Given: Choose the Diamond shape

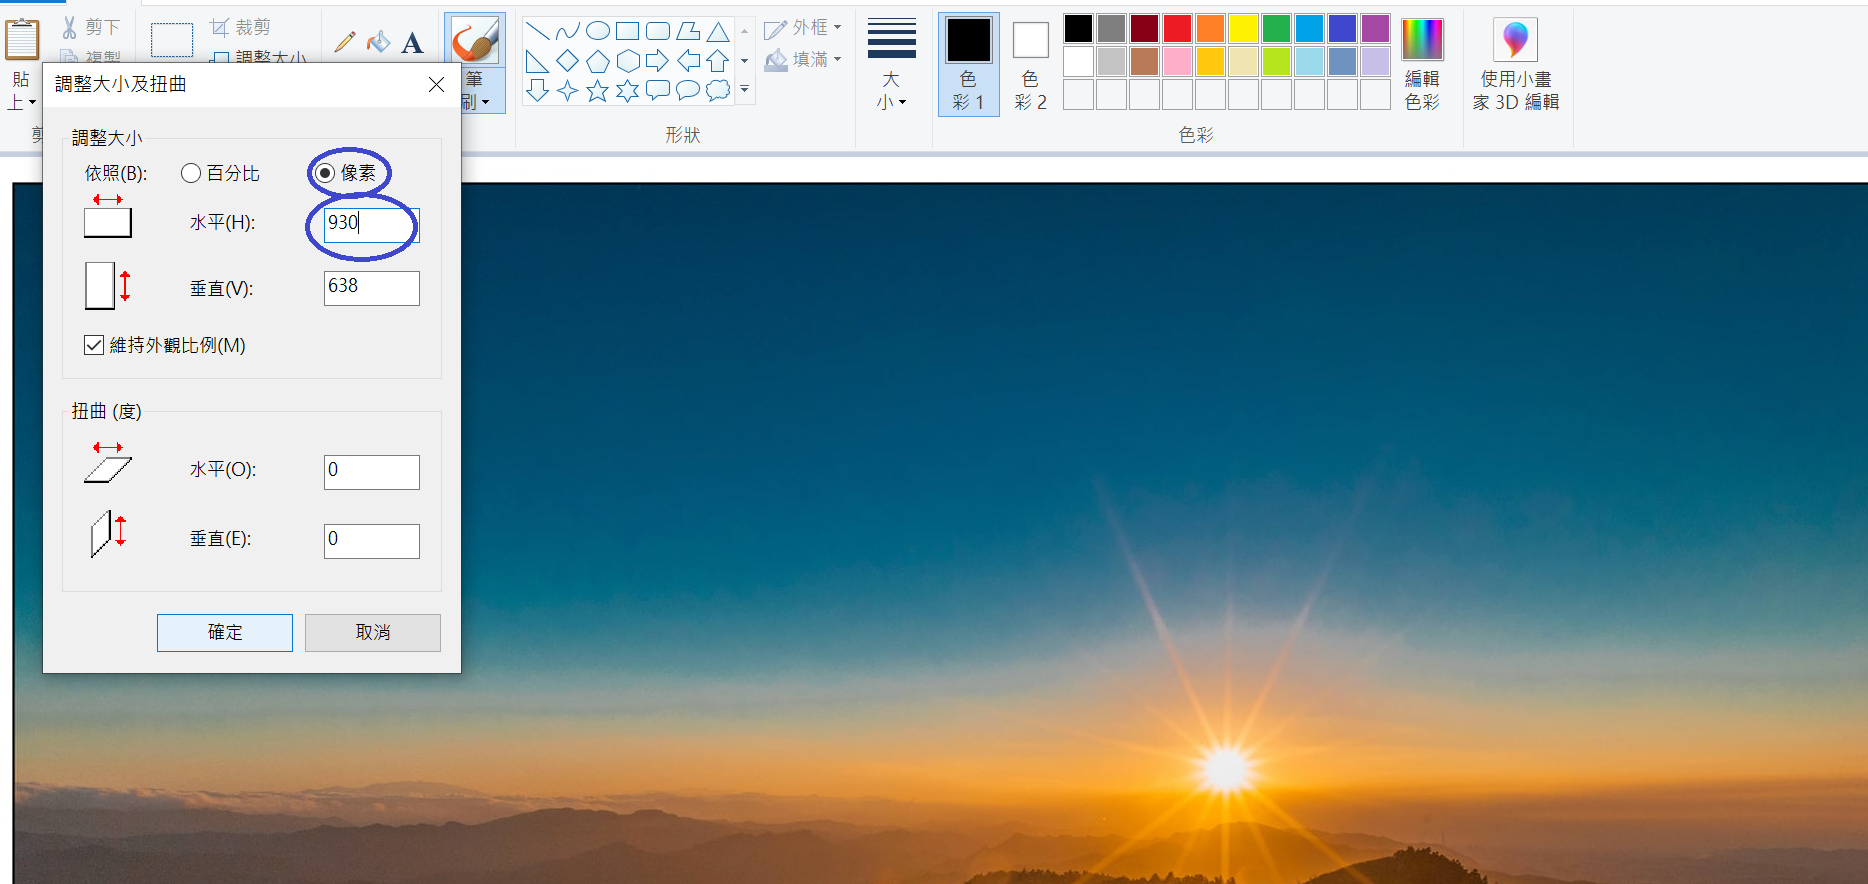Looking at the screenshot, I should (x=567, y=61).
